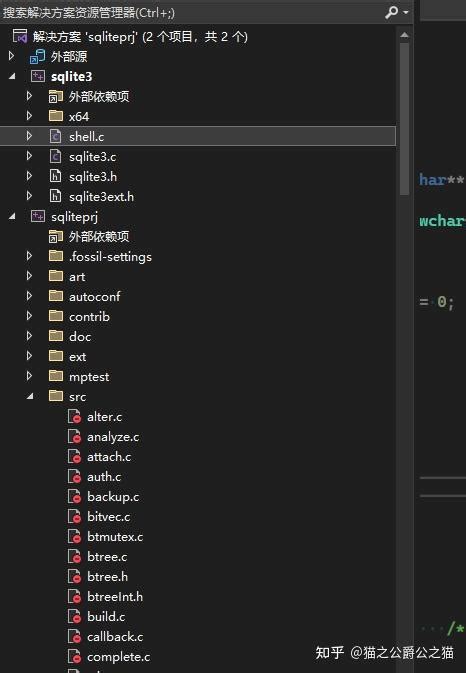Select the complete.c file name
The width and height of the screenshot is (466, 673).
coord(118,657)
